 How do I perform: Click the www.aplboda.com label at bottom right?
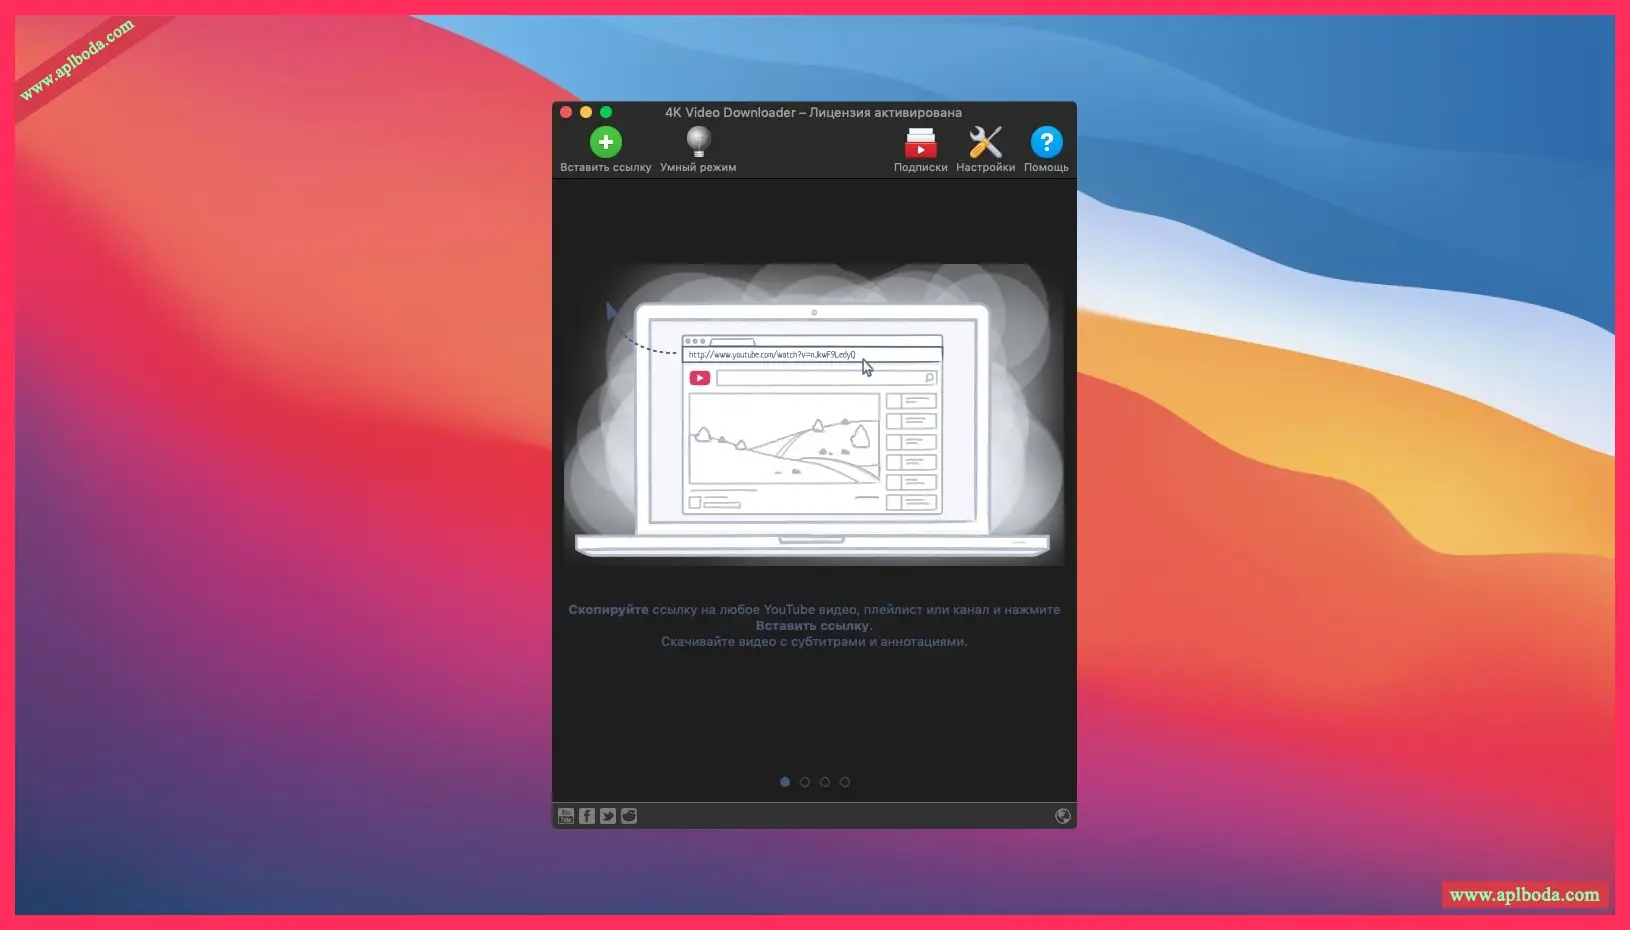tap(1524, 895)
